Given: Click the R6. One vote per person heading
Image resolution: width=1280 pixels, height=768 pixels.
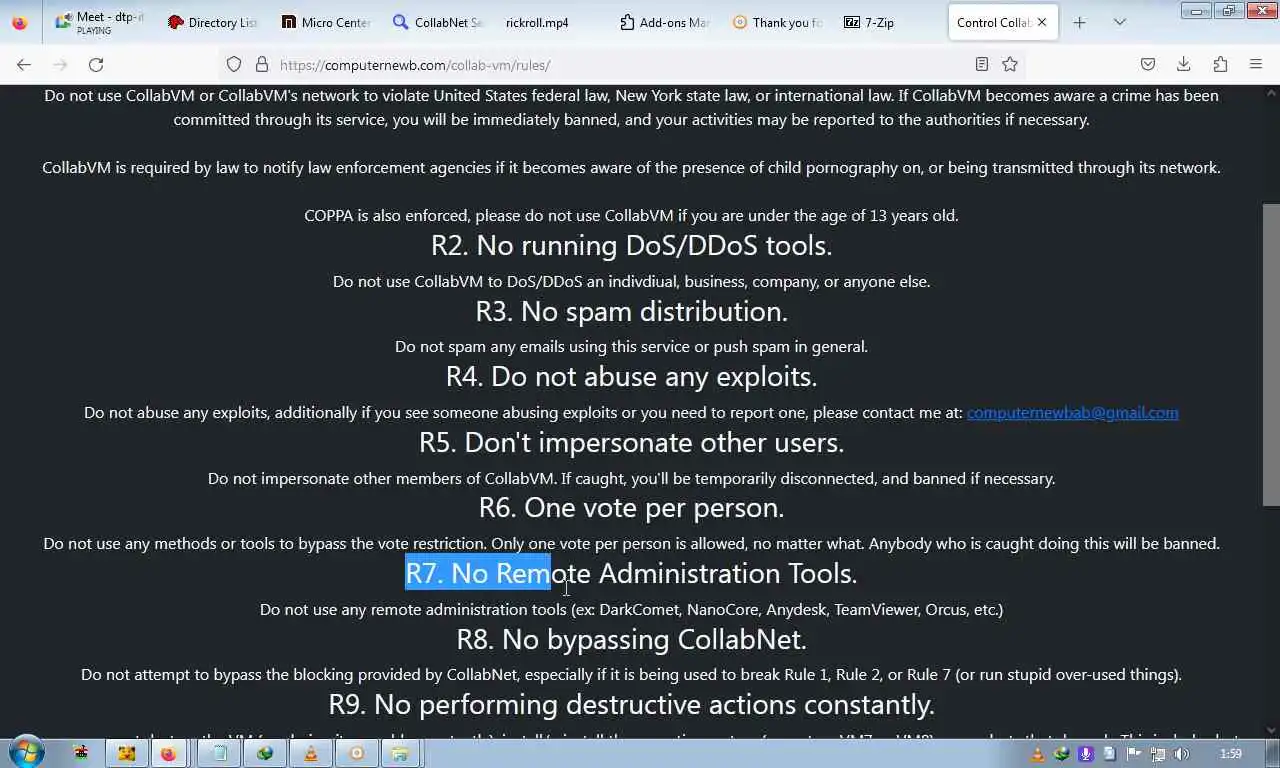Looking at the screenshot, I should pyautogui.click(x=631, y=507).
